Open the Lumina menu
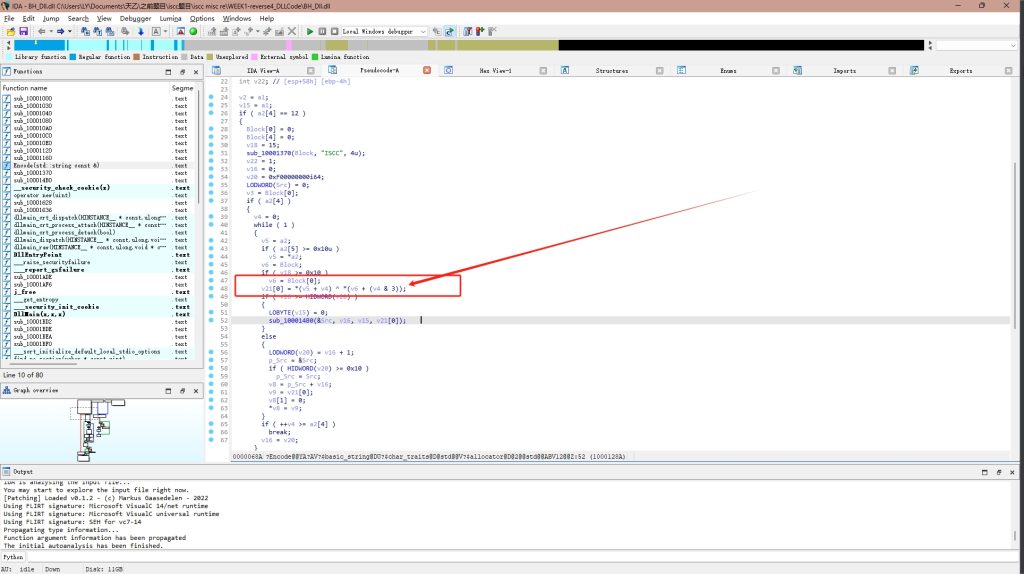The width and height of the screenshot is (1024, 574). 170,18
